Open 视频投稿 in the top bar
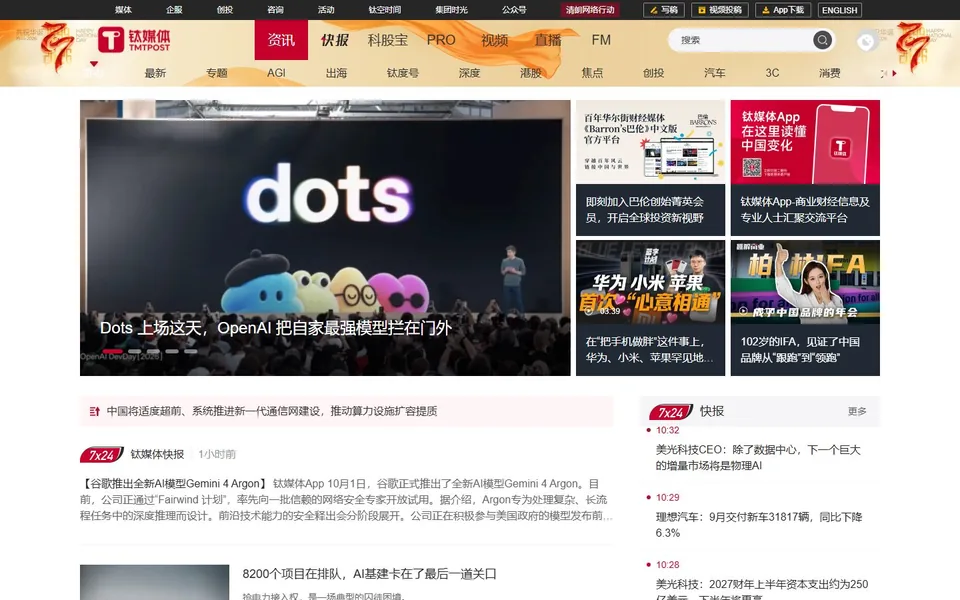Viewport: 960px width, 600px height. (x=720, y=10)
